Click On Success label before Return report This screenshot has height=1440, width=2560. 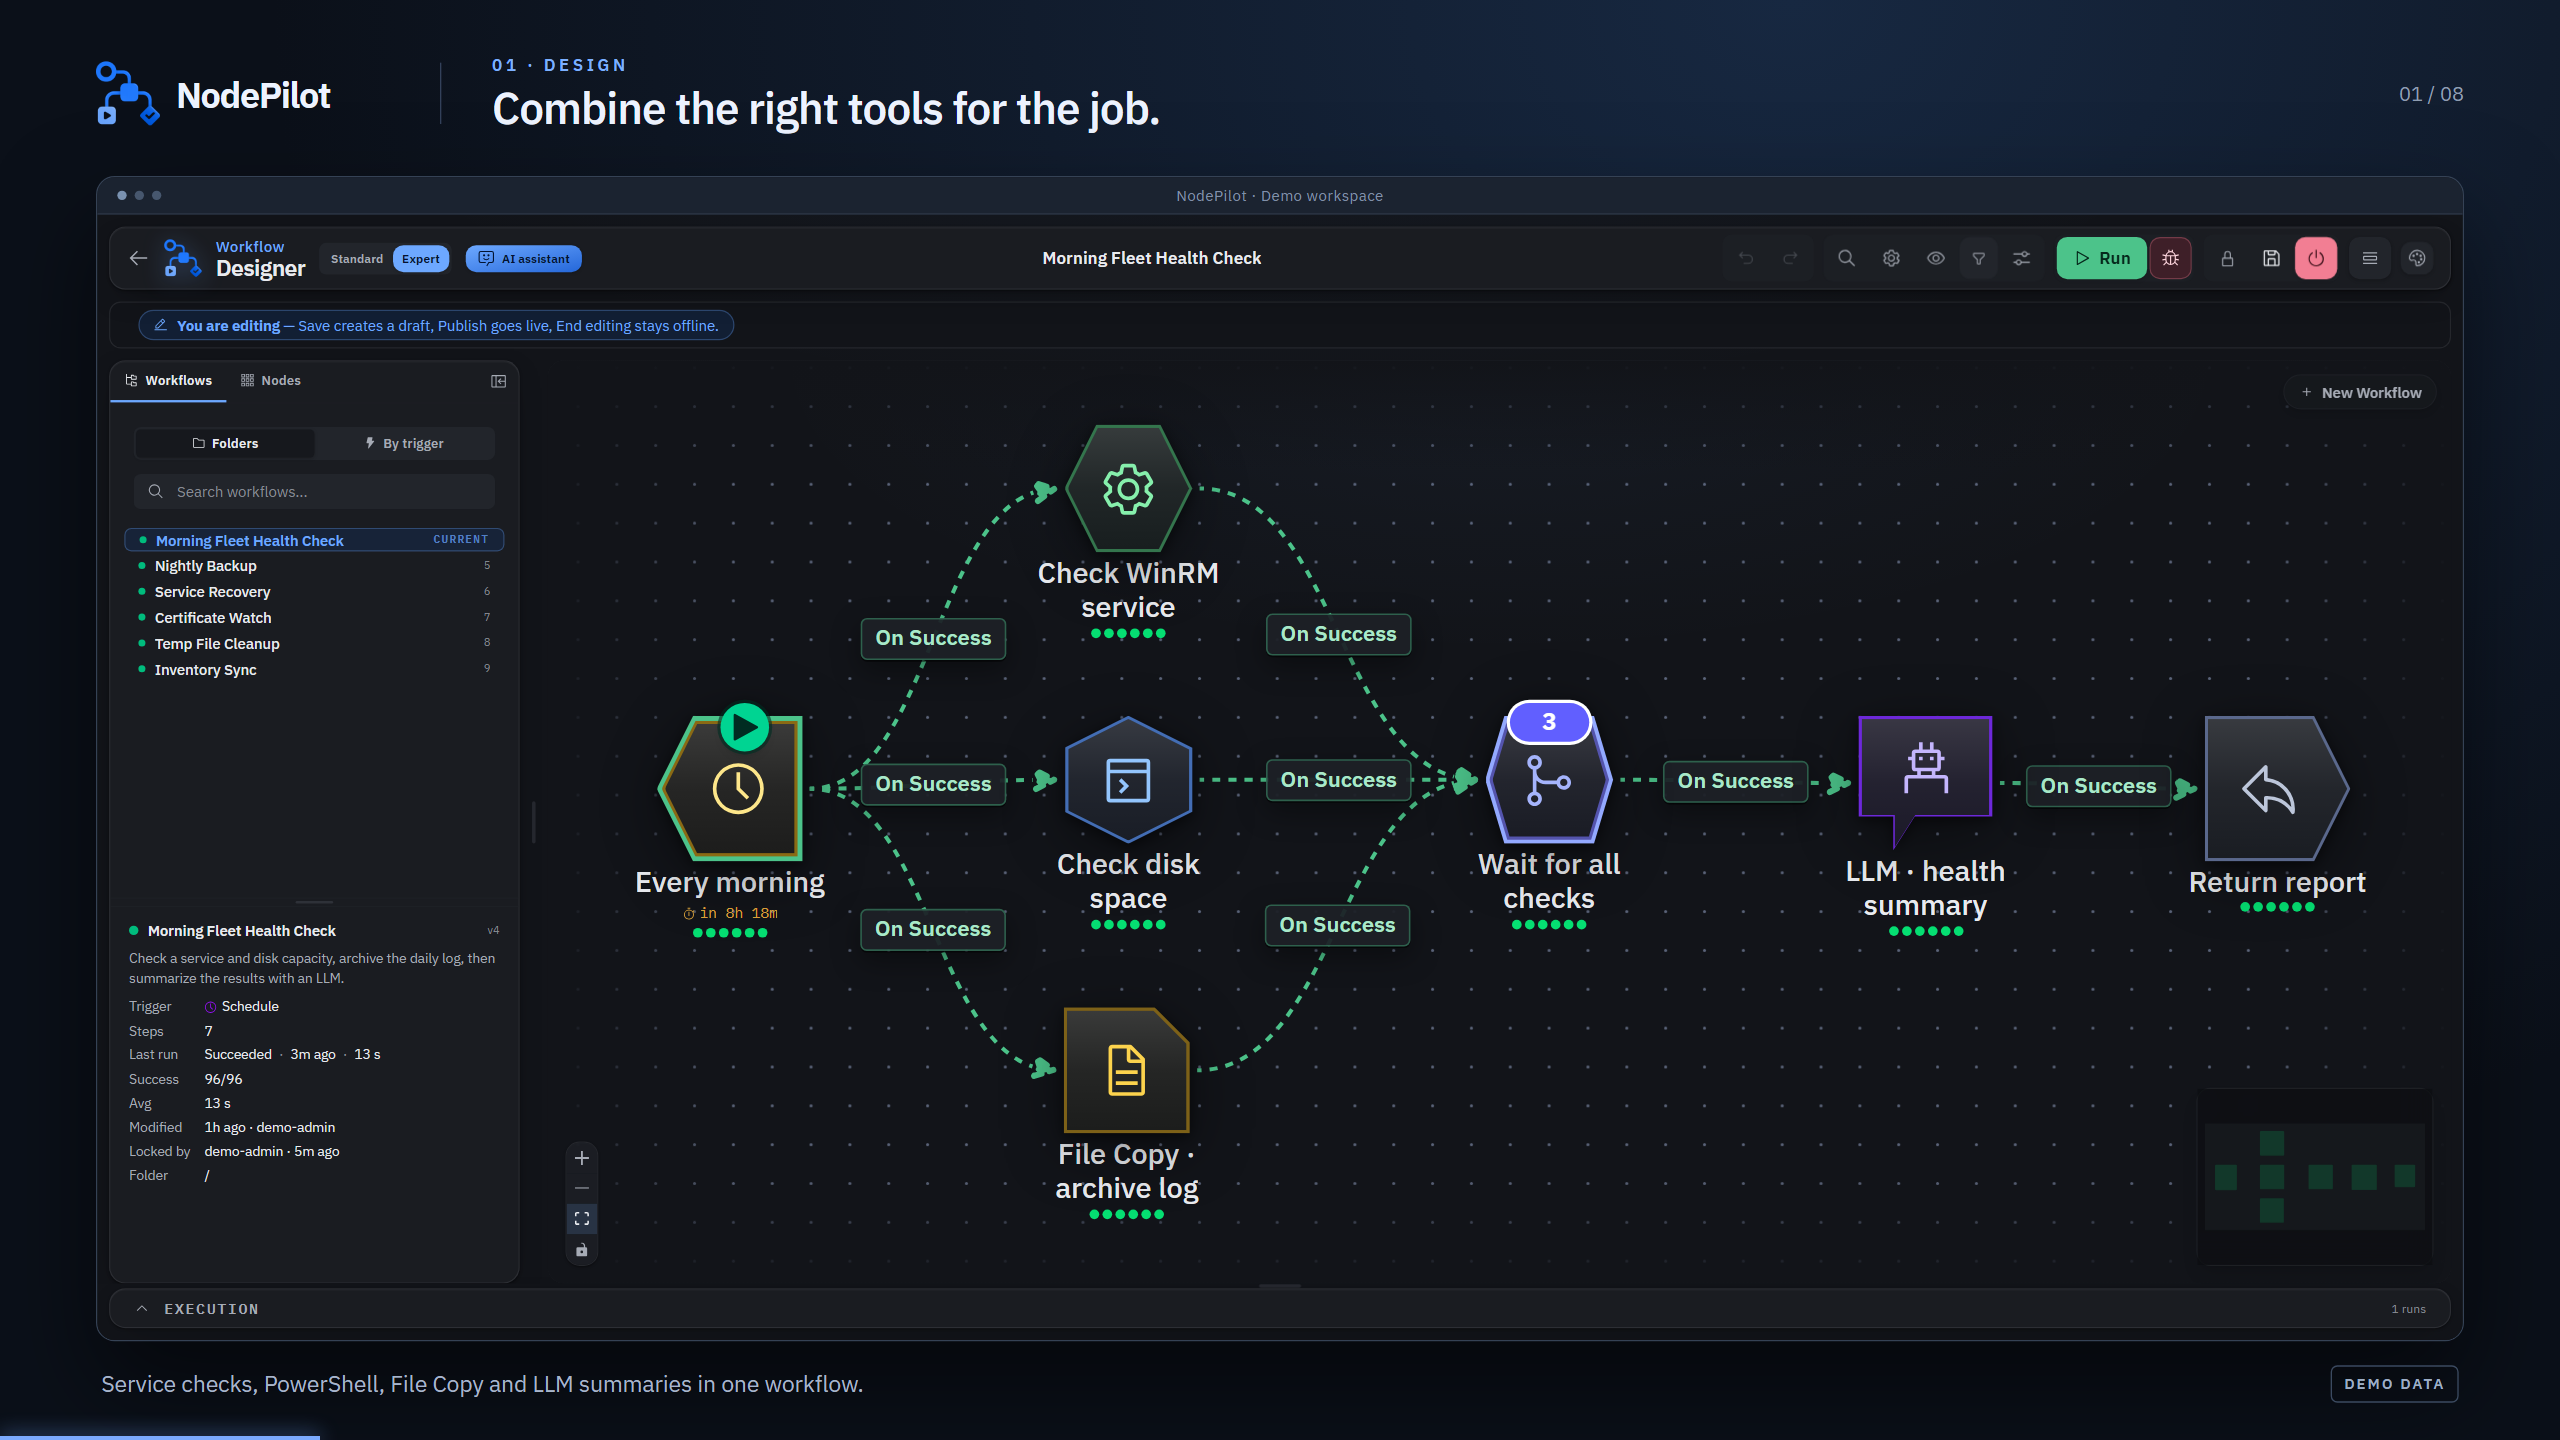[x=2098, y=786]
